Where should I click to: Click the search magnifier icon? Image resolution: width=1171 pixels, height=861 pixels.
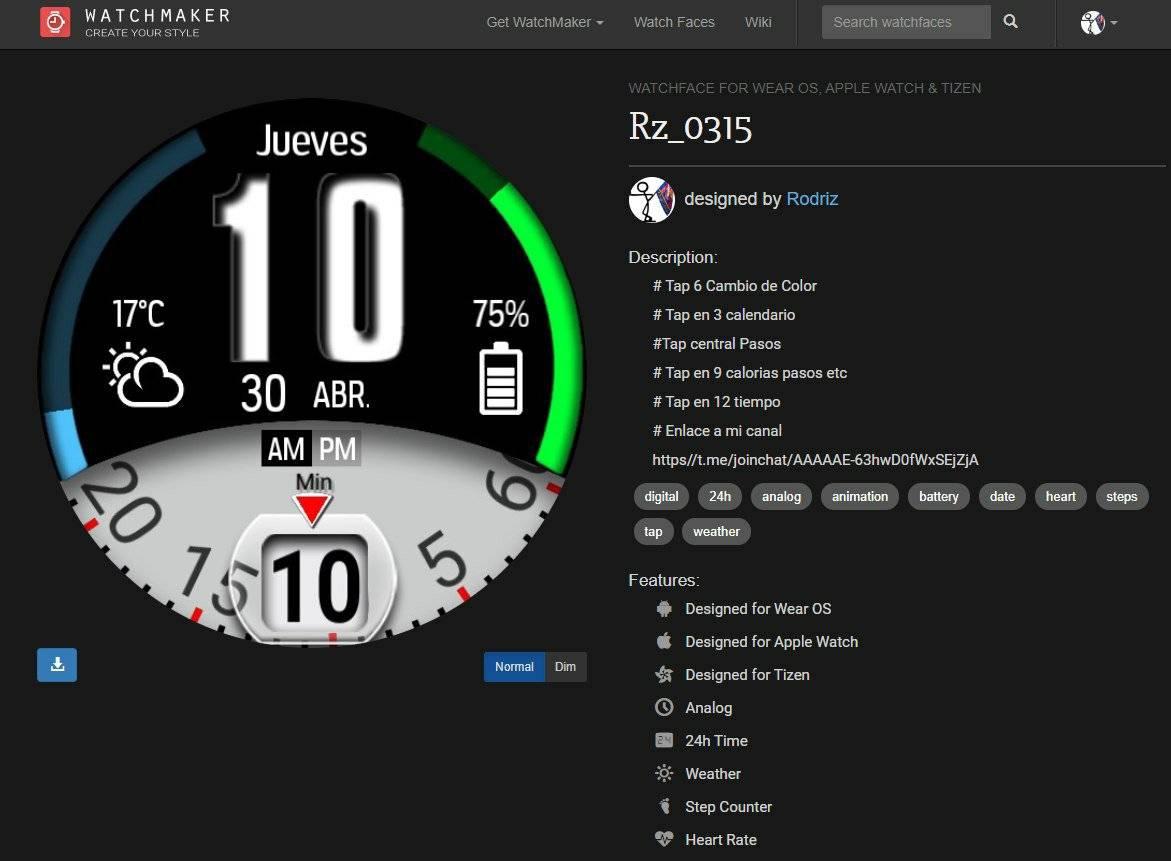(1010, 22)
